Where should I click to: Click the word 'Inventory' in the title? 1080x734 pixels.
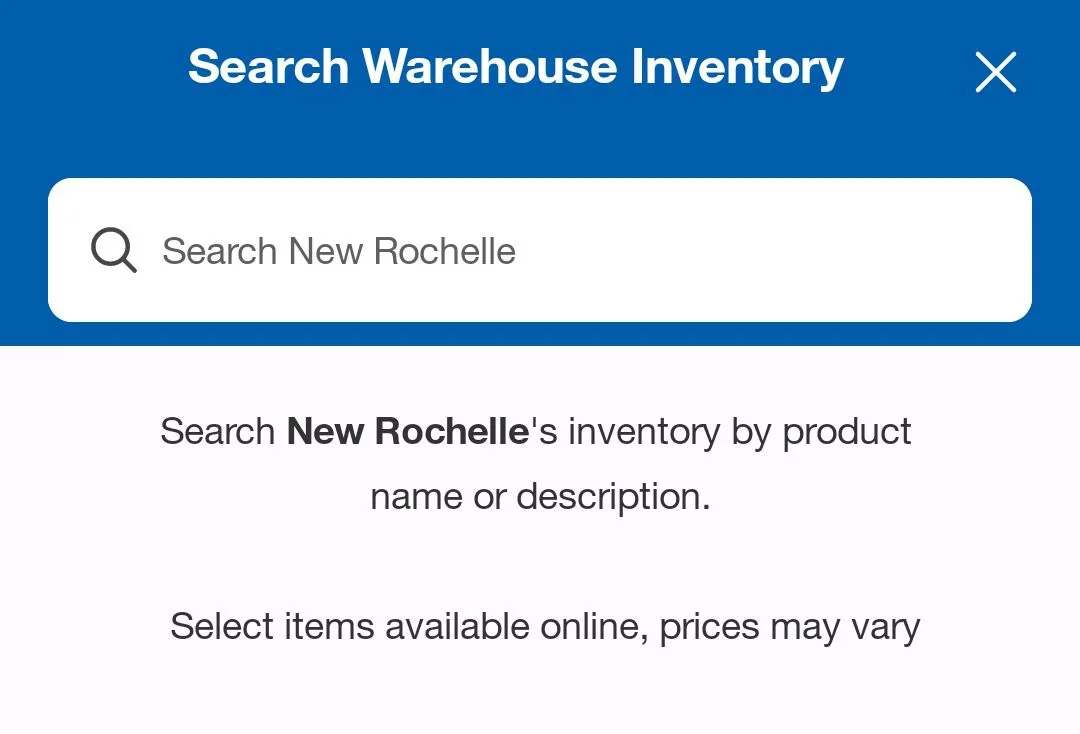[x=737, y=67]
